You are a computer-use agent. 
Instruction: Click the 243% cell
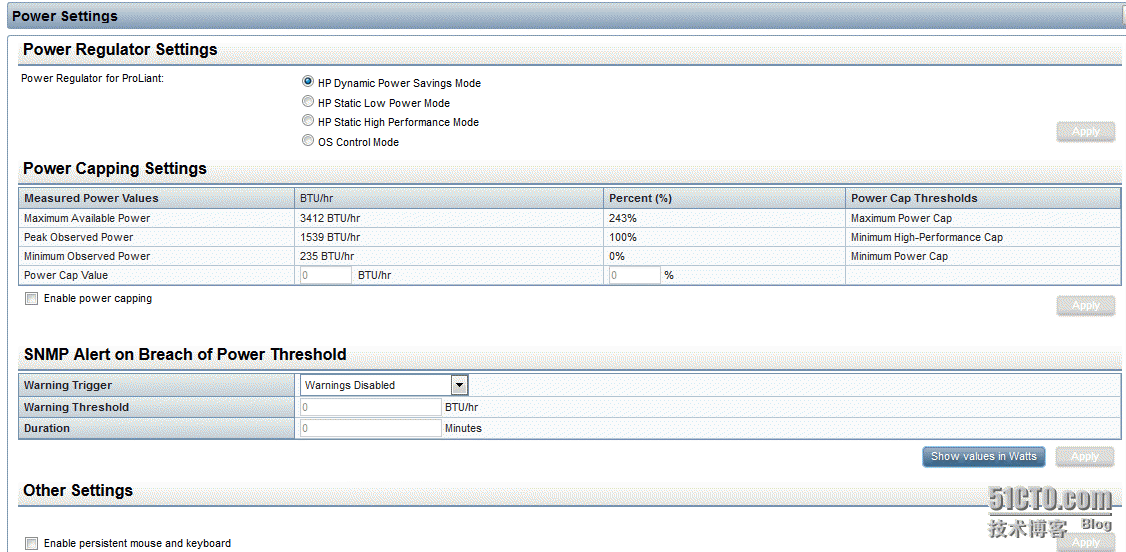coord(621,218)
